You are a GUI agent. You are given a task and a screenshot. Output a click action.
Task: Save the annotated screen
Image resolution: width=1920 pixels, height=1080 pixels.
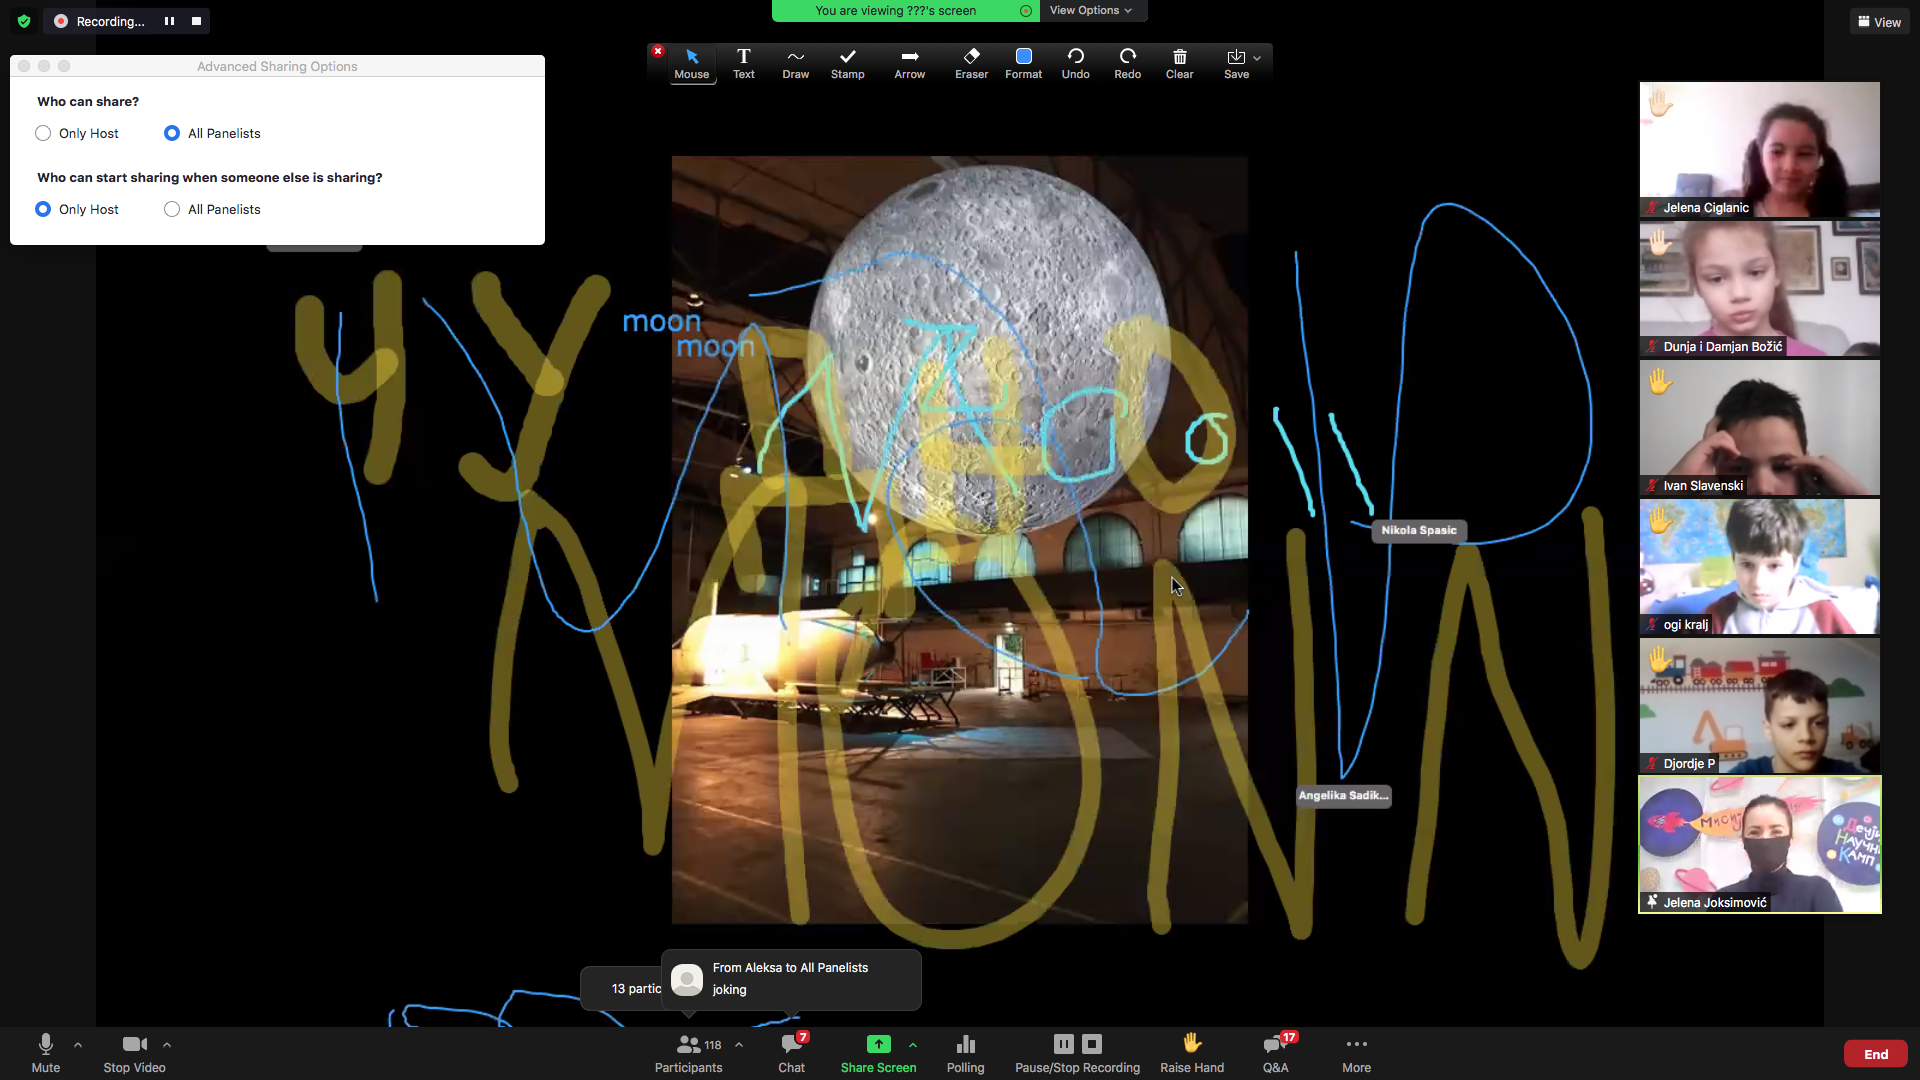coord(1236,64)
